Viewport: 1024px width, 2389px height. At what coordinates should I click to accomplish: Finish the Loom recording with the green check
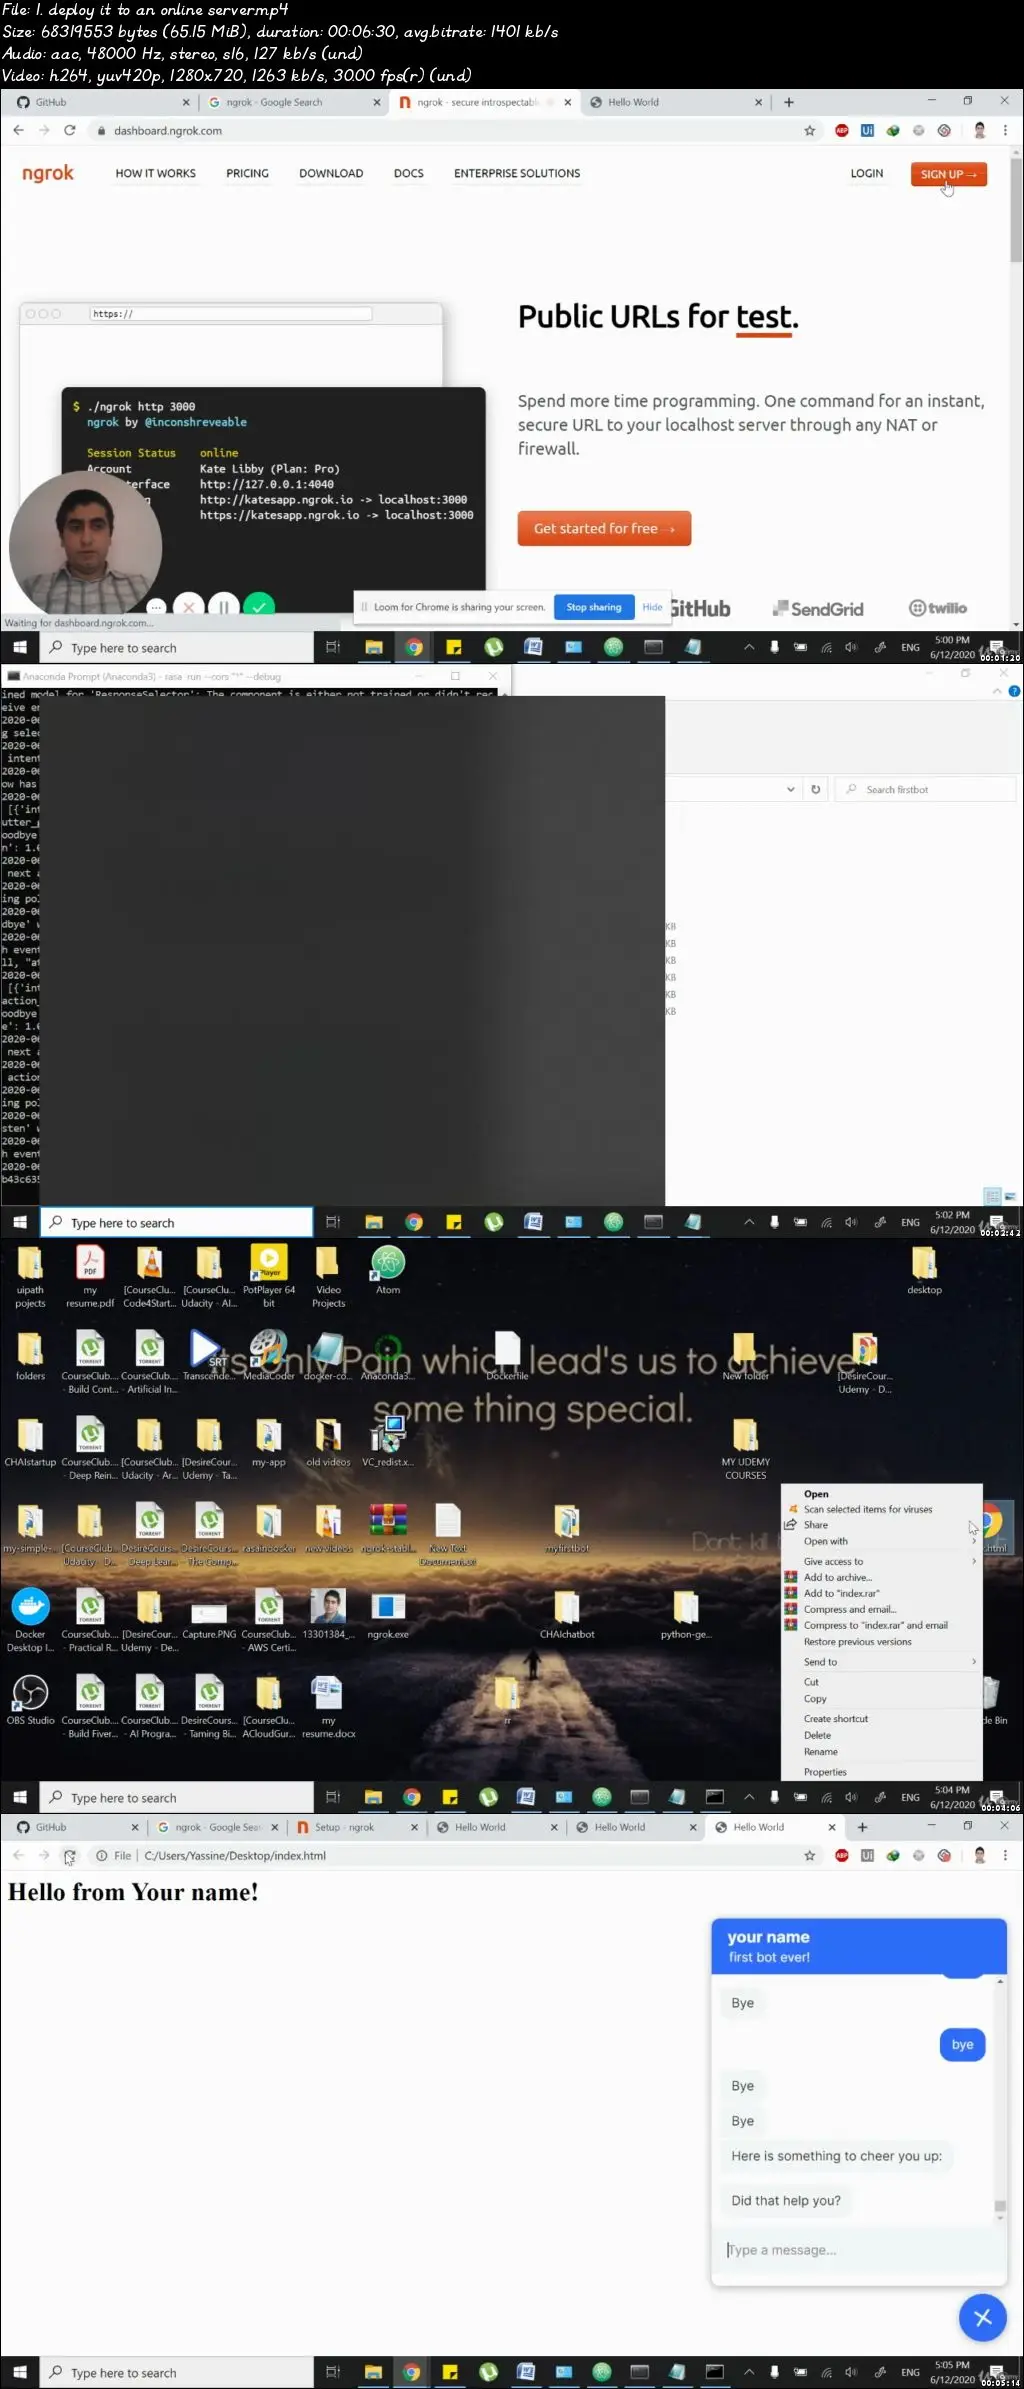point(259,607)
